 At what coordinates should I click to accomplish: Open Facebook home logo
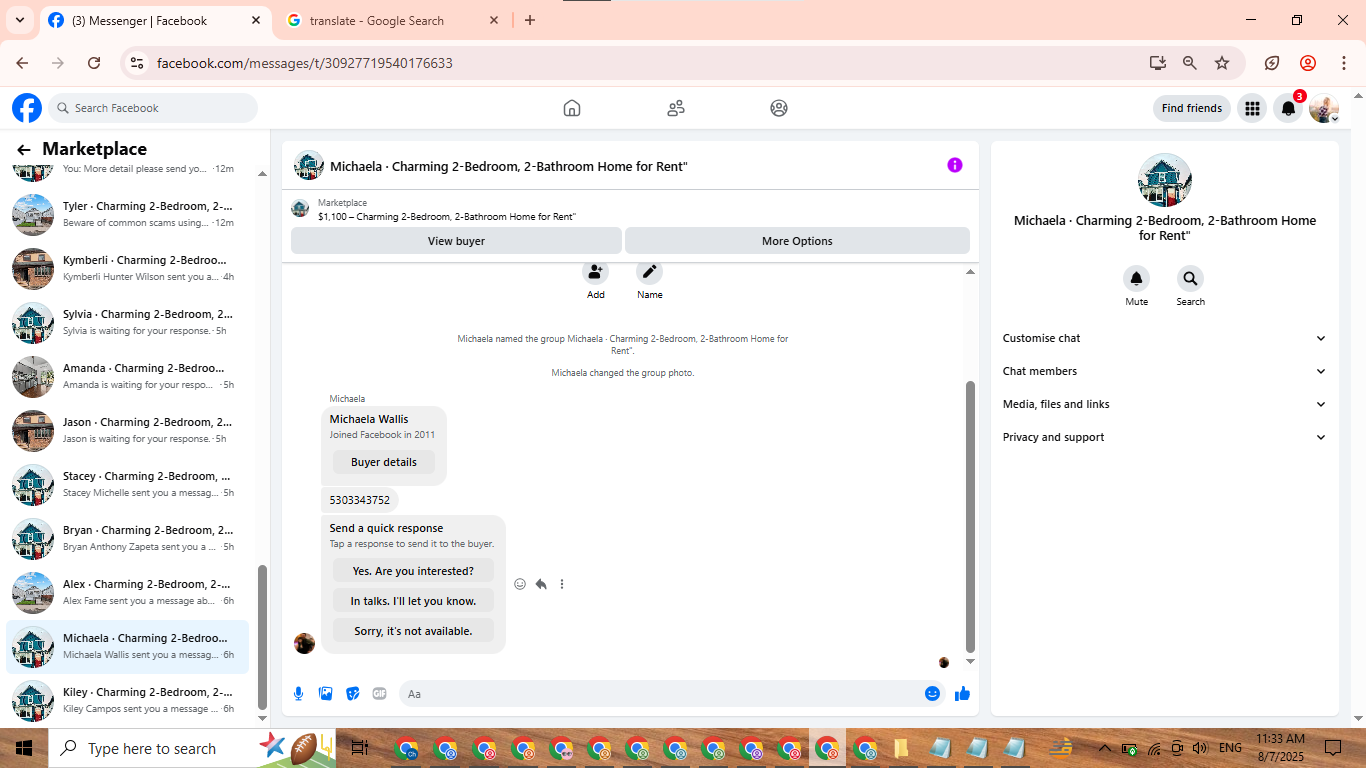pos(27,108)
